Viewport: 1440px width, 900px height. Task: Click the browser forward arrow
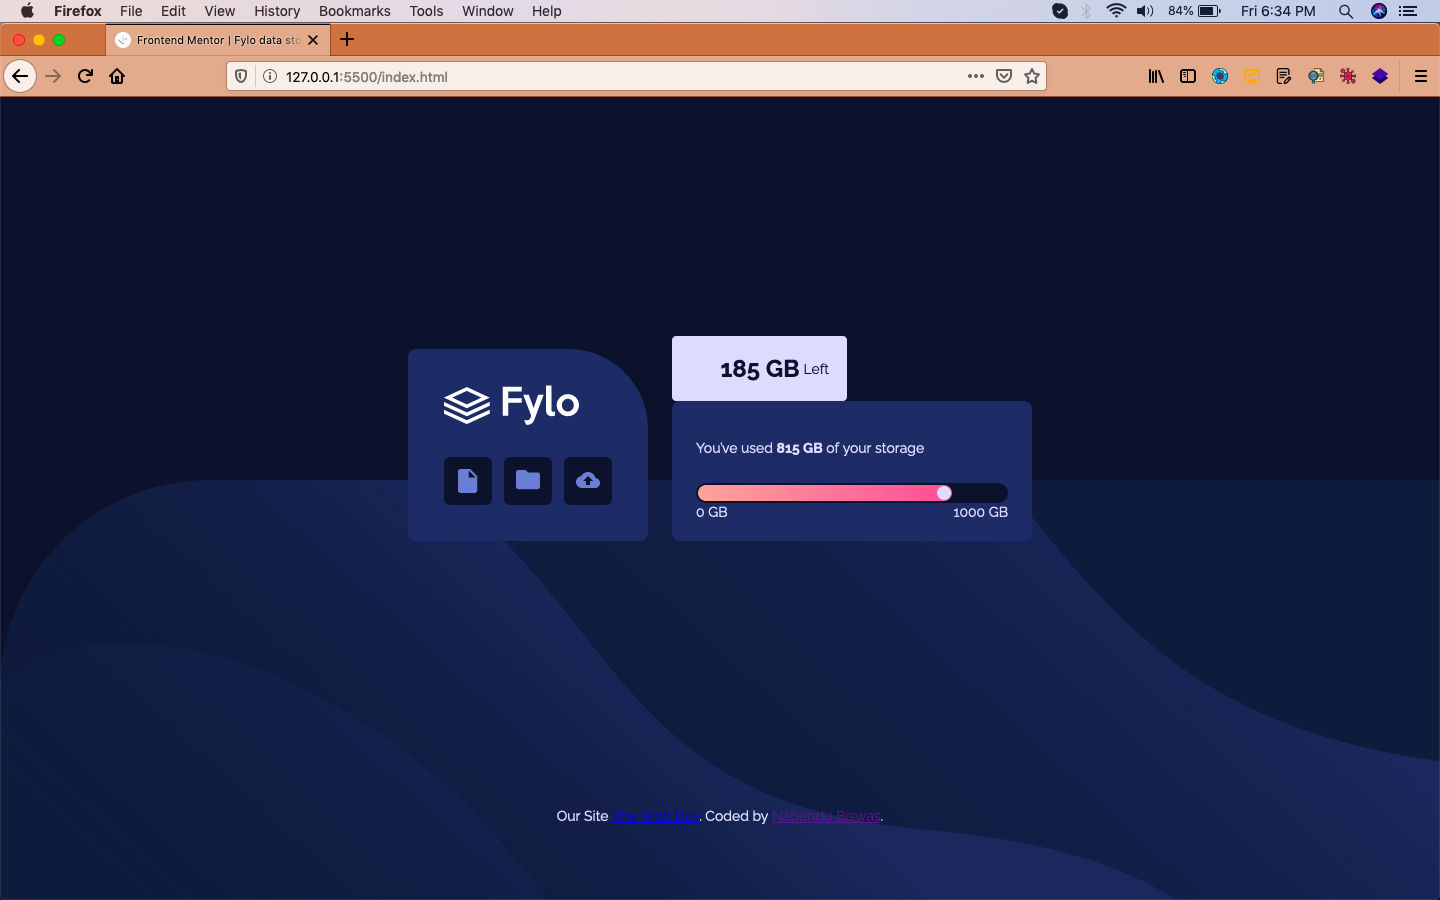click(x=53, y=76)
